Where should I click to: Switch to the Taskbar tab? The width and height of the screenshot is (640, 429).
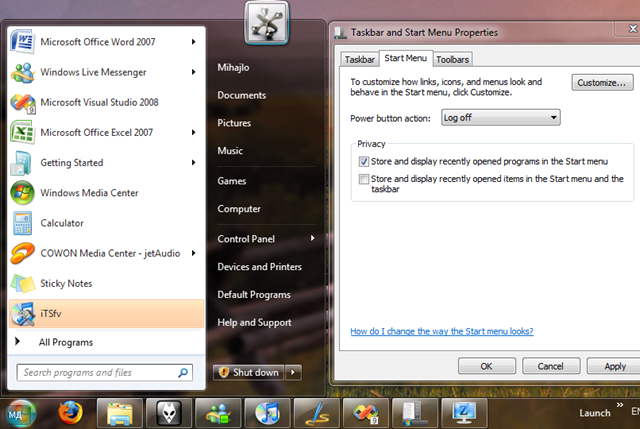coord(359,60)
